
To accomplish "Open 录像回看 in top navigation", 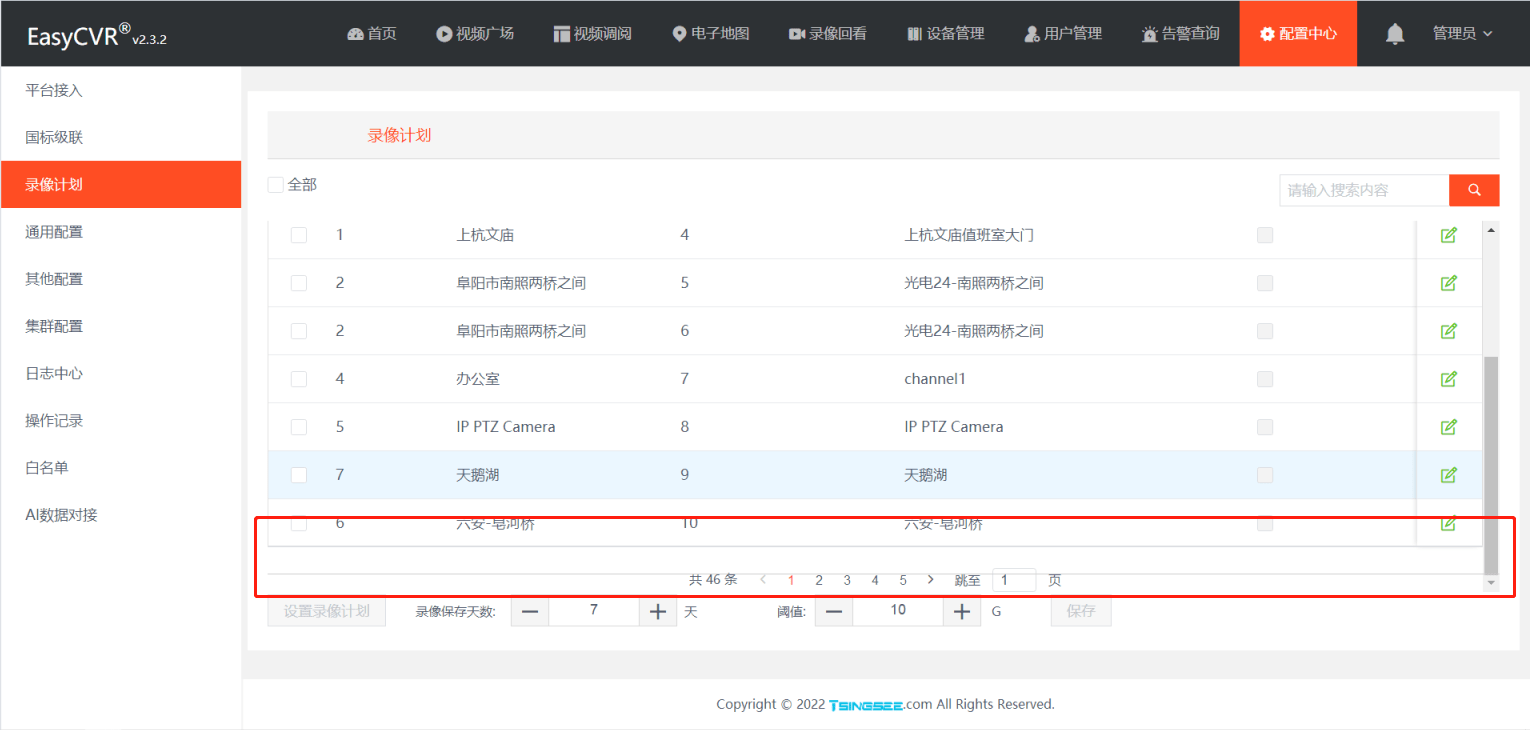I will [828, 33].
